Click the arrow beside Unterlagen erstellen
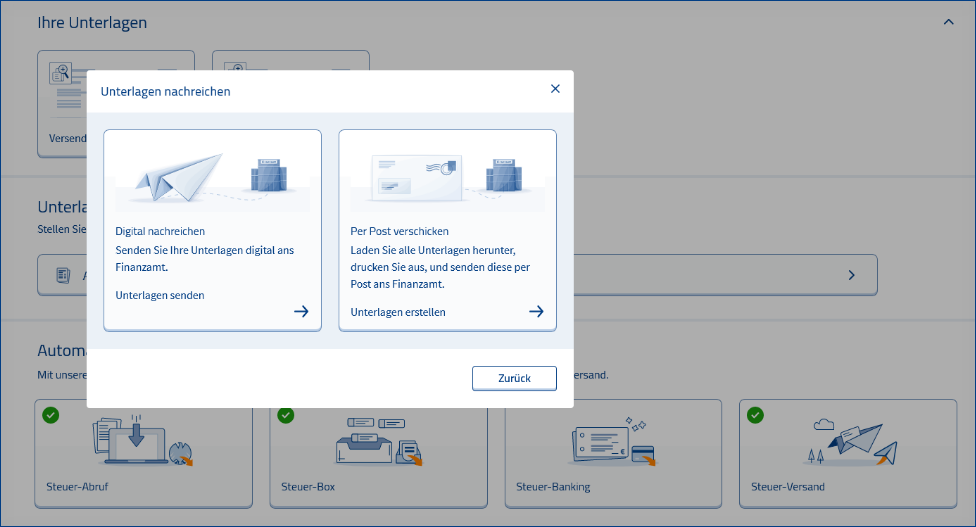The height and width of the screenshot is (527, 976). [x=536, y=311]
